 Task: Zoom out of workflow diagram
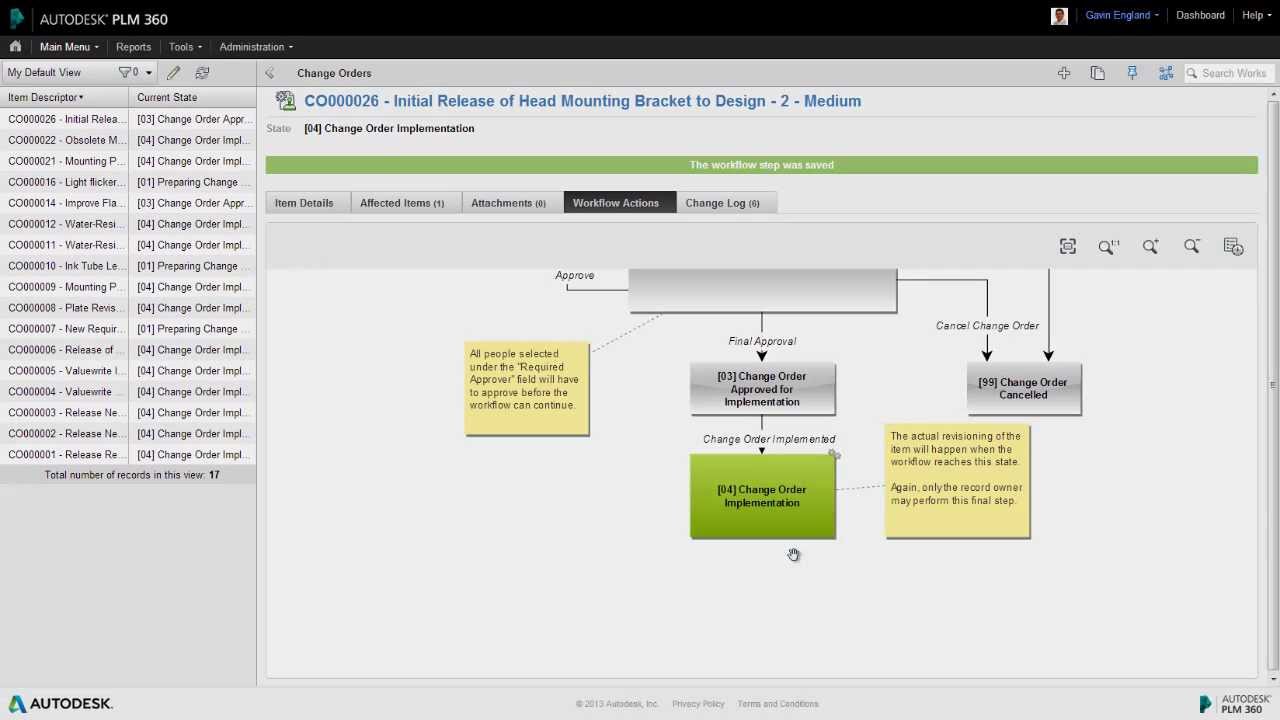click(1192, 246)
